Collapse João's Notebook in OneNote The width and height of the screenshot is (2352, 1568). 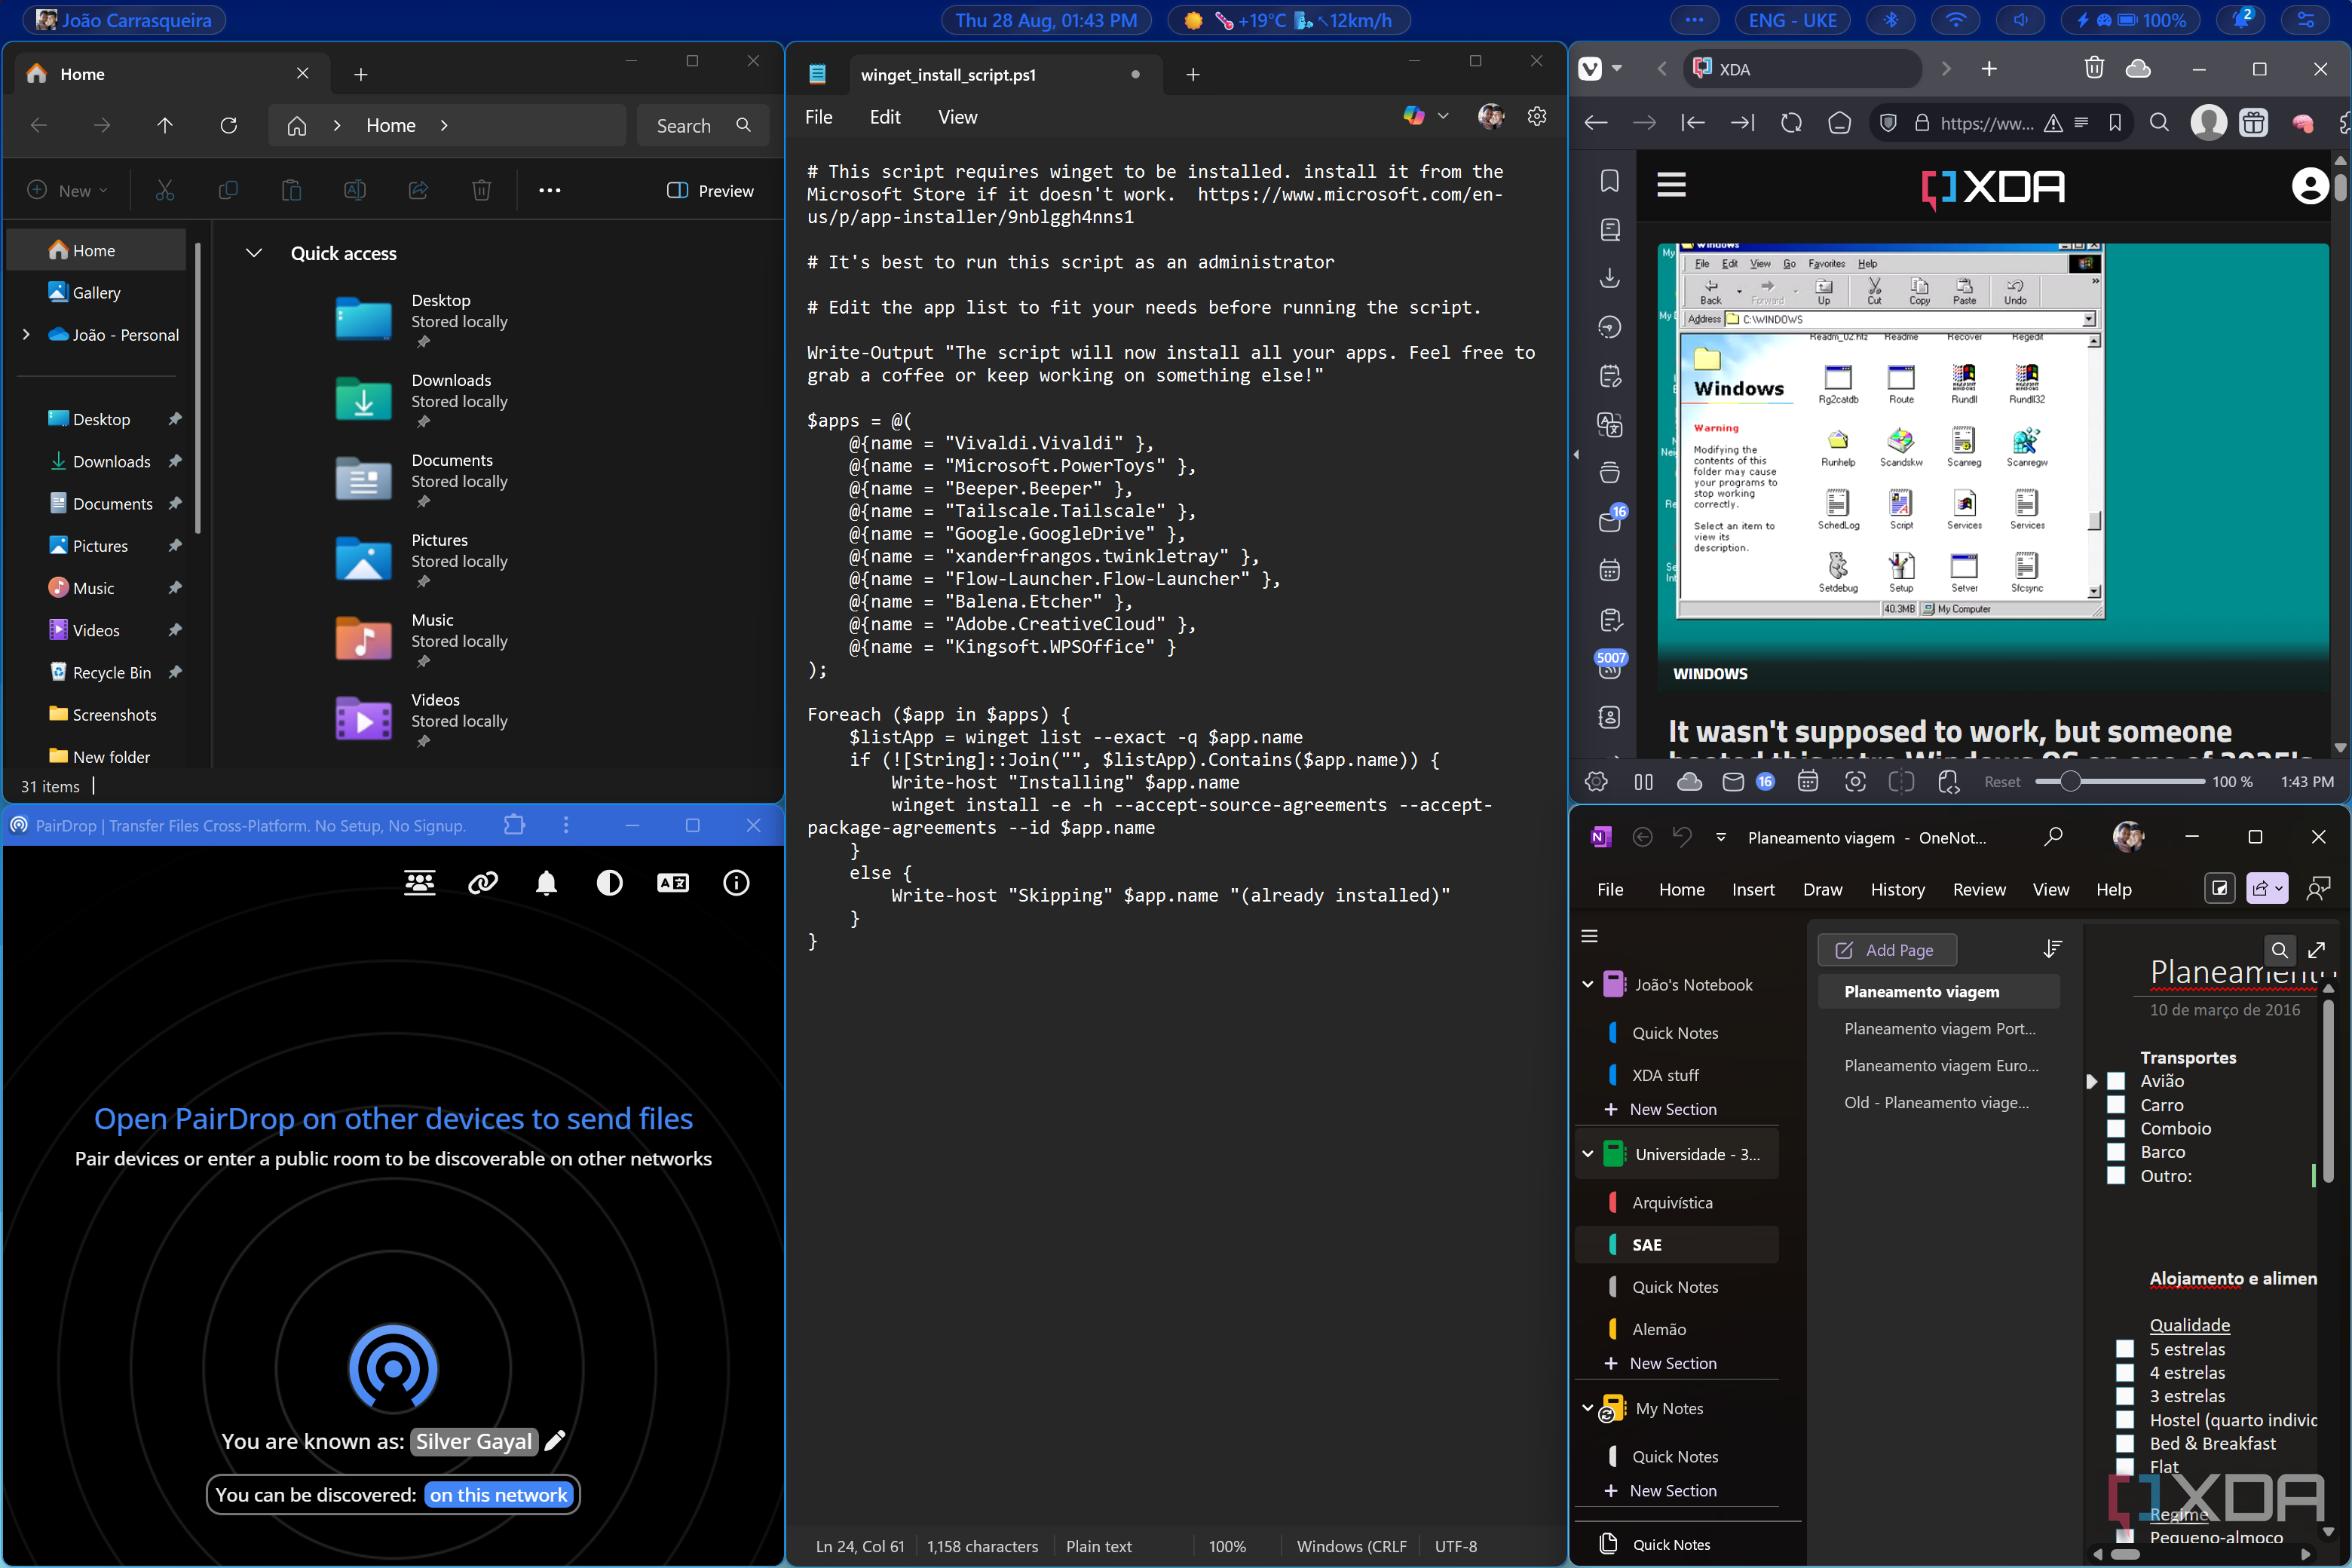coord(1588,985)
